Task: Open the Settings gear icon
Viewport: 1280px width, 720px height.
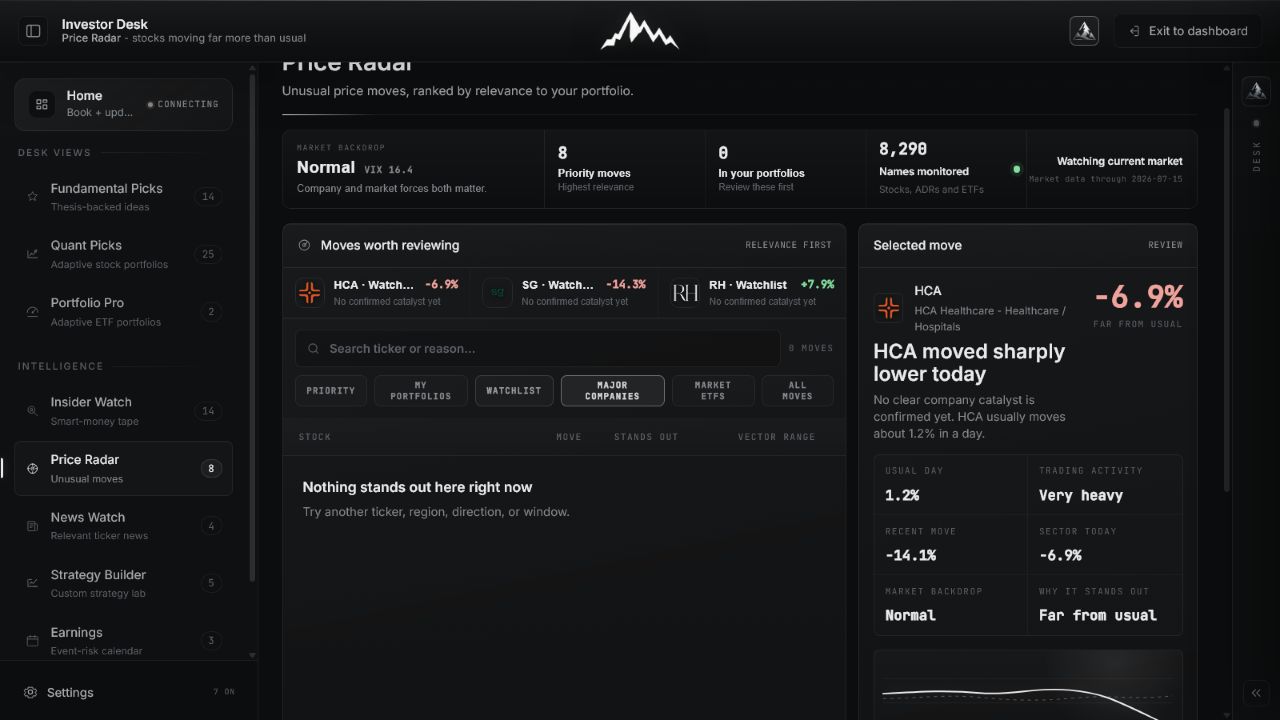Action: click(x=30, y=692)
